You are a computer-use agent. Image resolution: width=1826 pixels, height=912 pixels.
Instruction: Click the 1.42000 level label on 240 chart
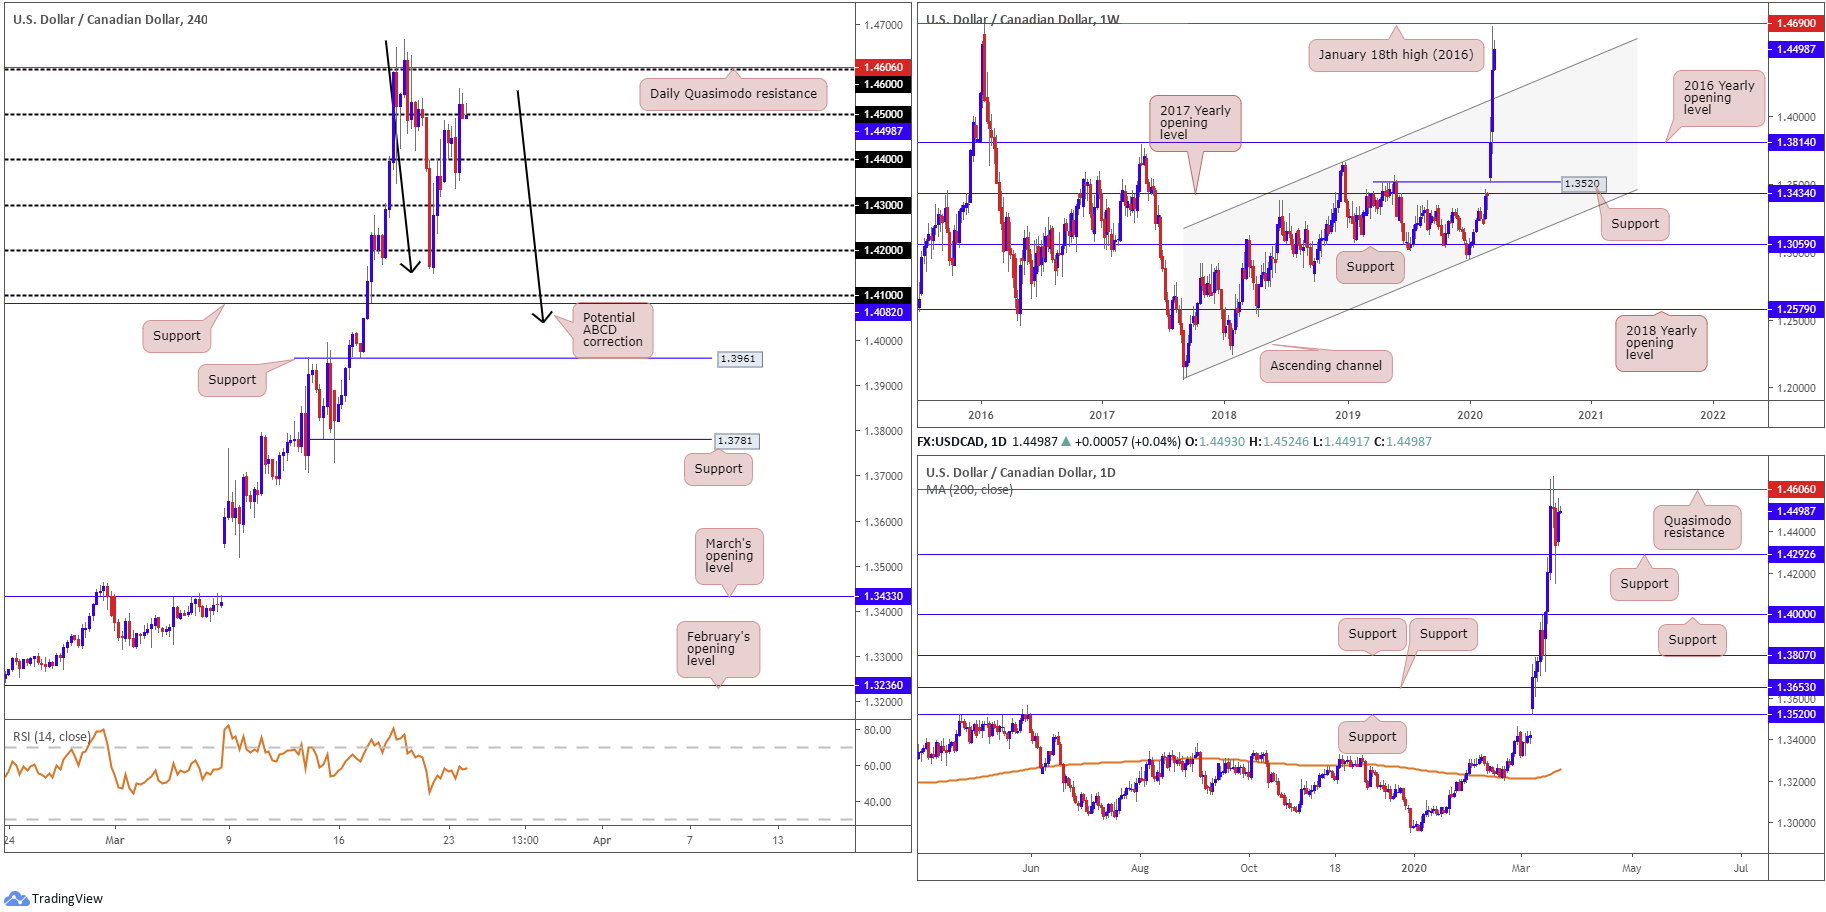point(883,250)
